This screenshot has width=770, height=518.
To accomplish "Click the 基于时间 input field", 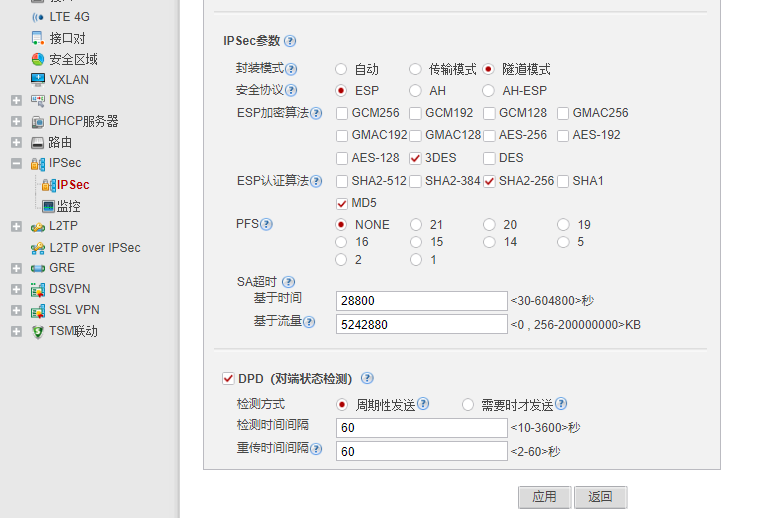I will pyautogui.click(x=421, y=301).
